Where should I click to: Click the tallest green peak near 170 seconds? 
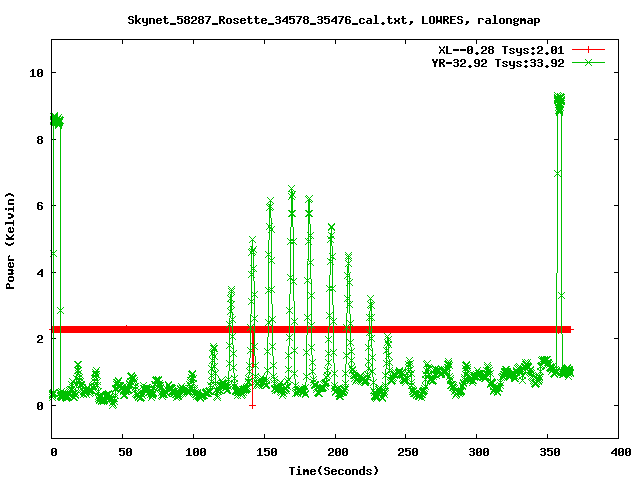coord(291,189)
